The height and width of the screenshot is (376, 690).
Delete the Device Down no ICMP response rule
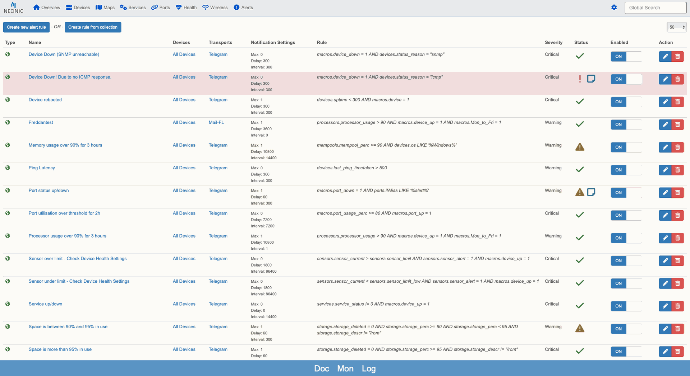coord(678,79)
